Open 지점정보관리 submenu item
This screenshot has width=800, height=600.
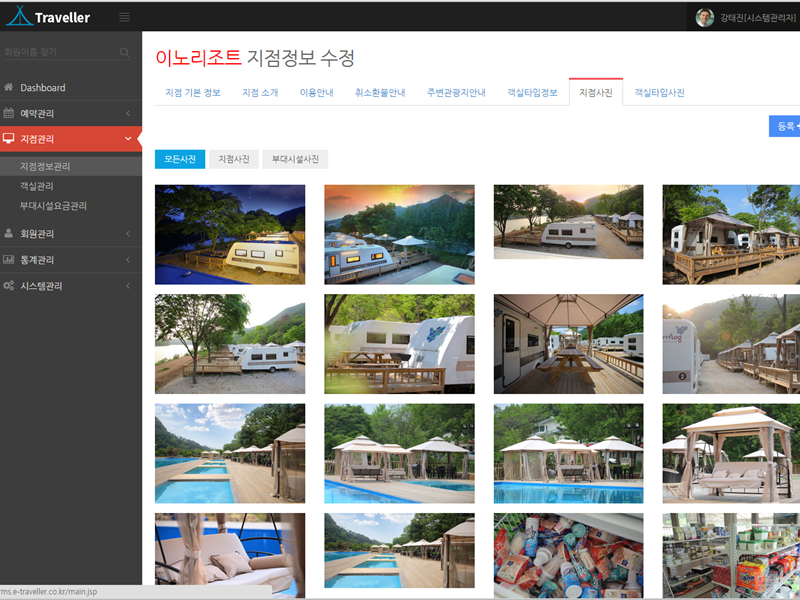click(71, 166)
